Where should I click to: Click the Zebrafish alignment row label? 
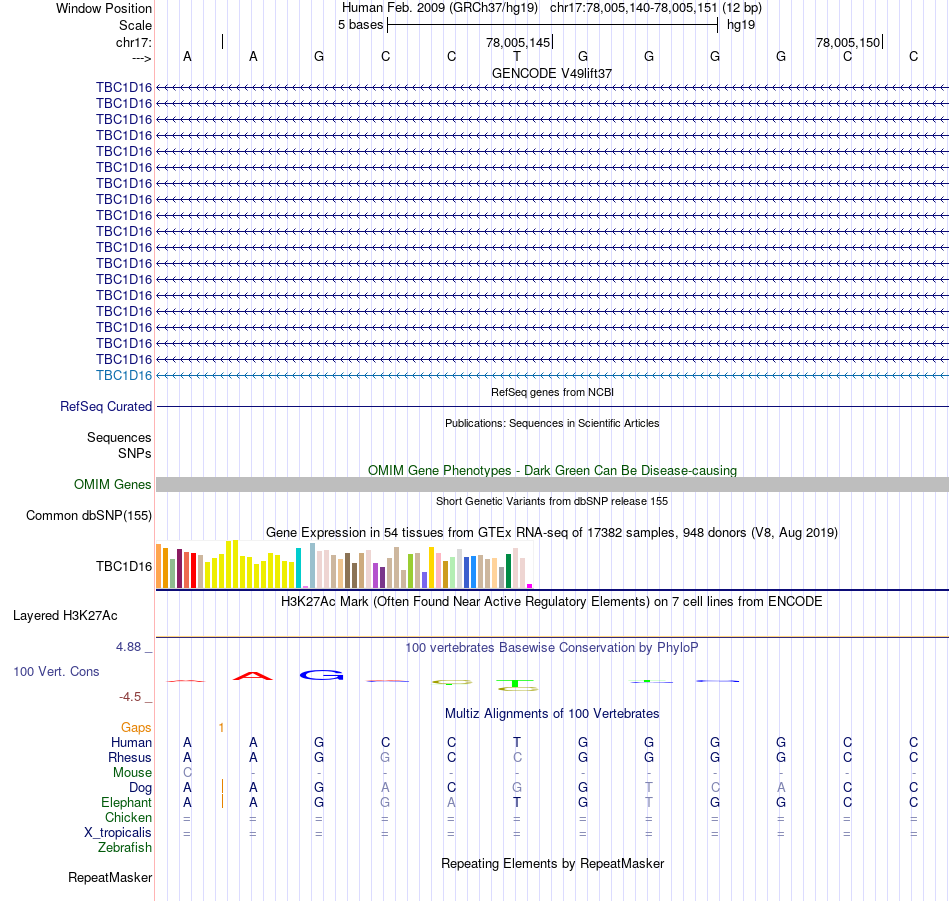[125, 847]
